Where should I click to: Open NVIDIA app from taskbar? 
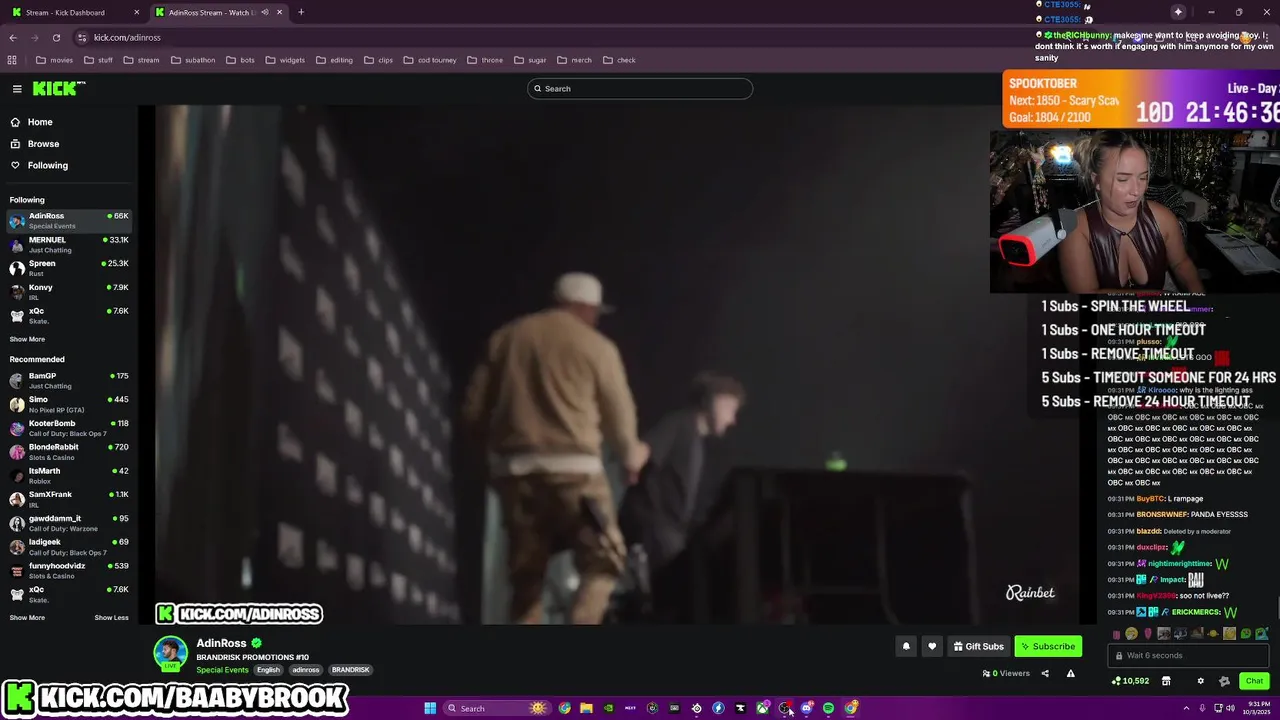pos(608,708)
